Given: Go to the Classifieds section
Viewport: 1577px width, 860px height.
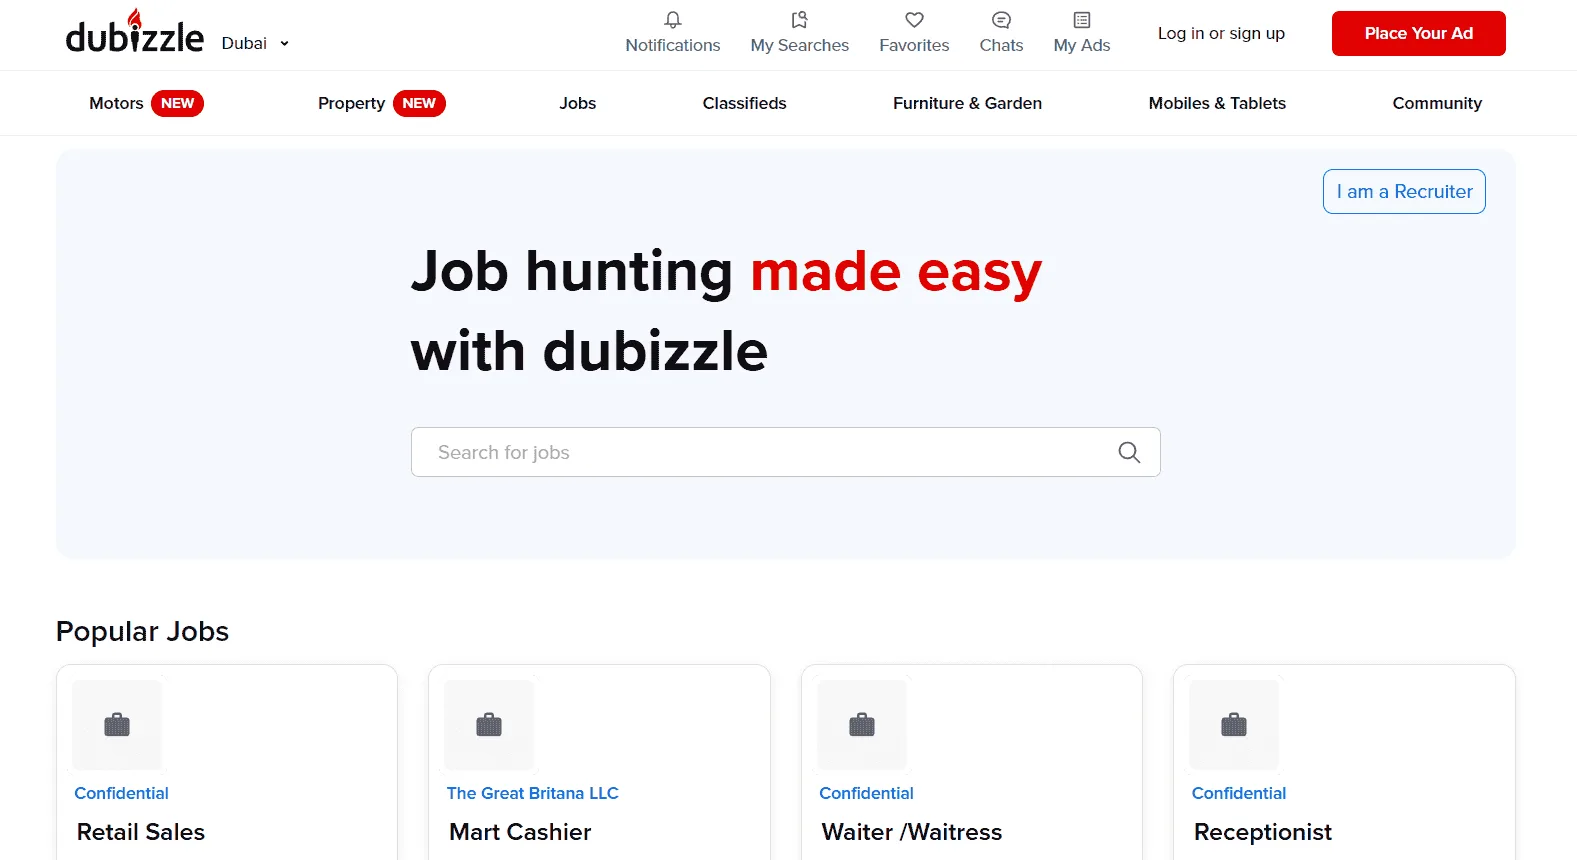Looking at the screenshot, I should pyautogui.click(x=744, y=103).
